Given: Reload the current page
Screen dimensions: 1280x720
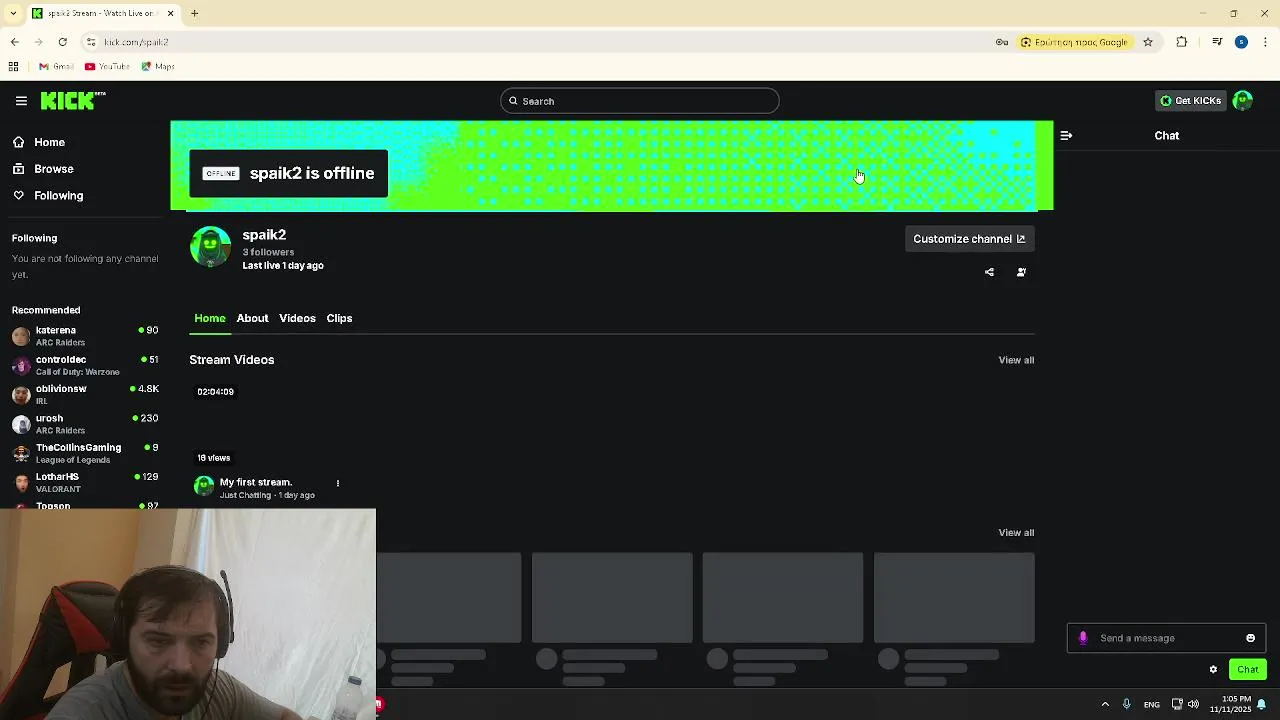Looking at the screenshot, I should tap(62, 42).
